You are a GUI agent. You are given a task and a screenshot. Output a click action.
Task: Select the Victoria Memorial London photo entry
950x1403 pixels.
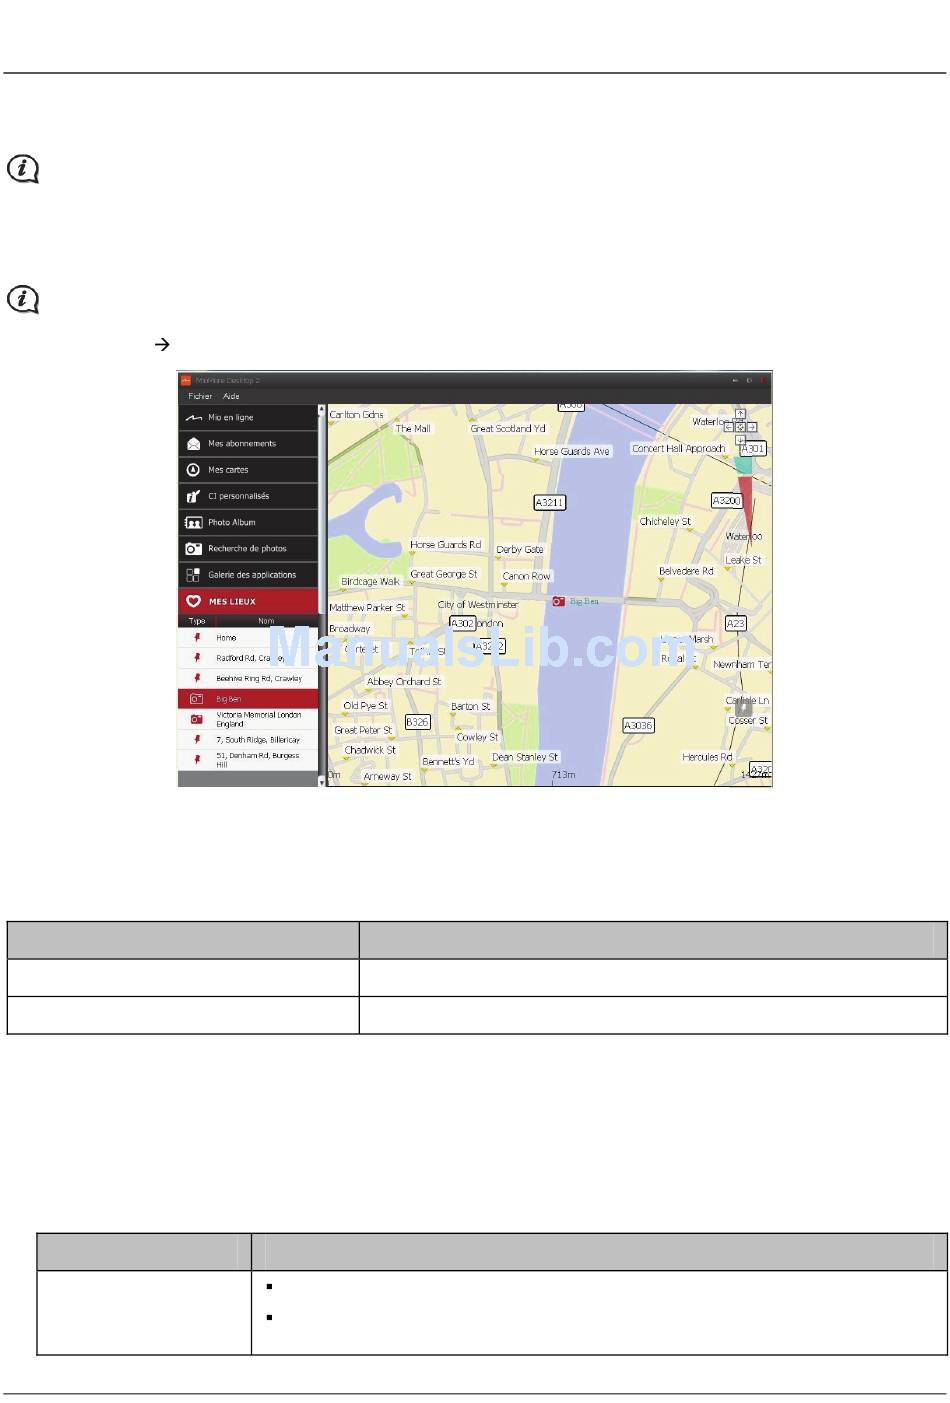click(248, 719)
